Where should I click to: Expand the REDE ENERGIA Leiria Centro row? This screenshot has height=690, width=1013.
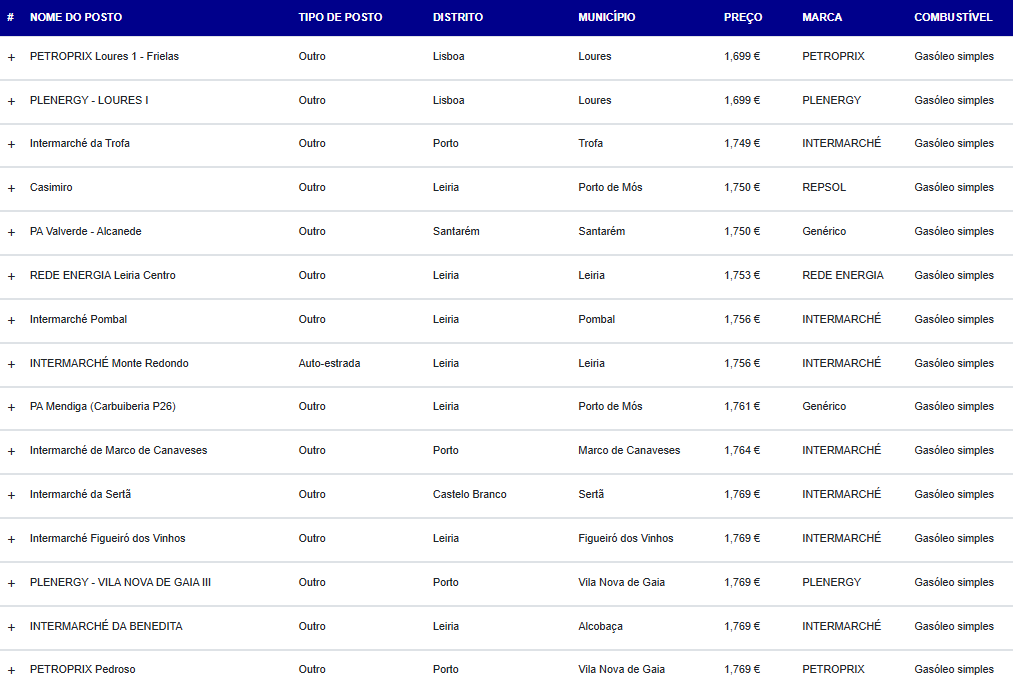[11, 277]
